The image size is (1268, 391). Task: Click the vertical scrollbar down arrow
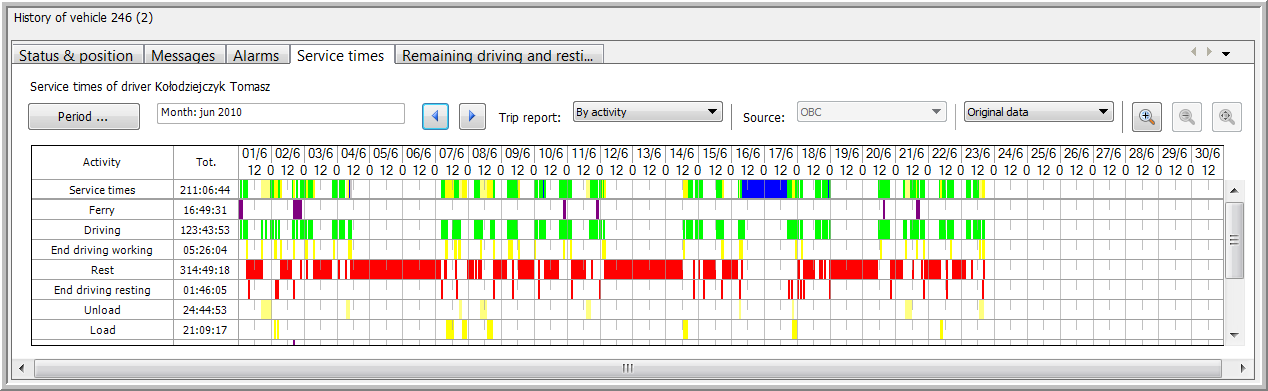pyautogui.click(x=1234, y=335)
